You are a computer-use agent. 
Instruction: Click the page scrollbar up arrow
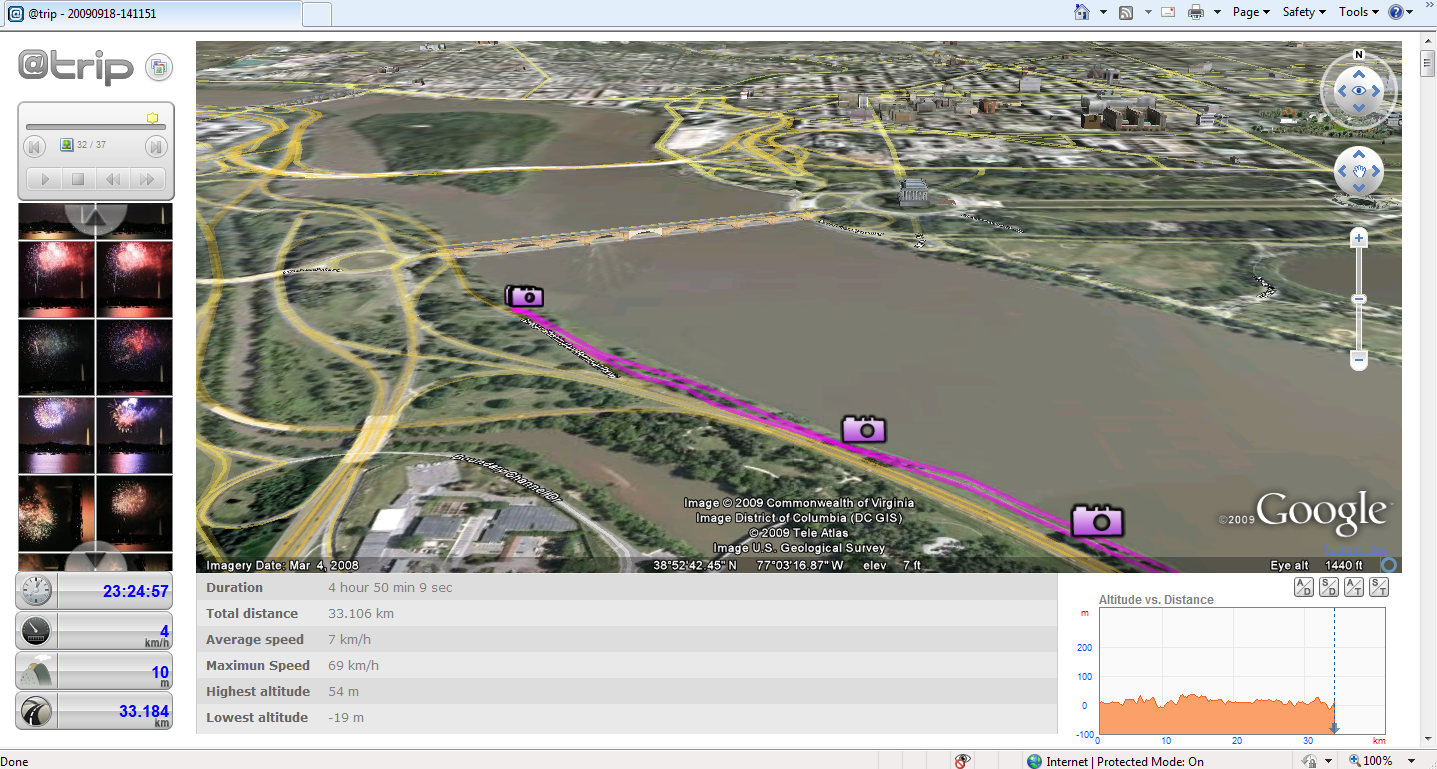(1428, 39)
